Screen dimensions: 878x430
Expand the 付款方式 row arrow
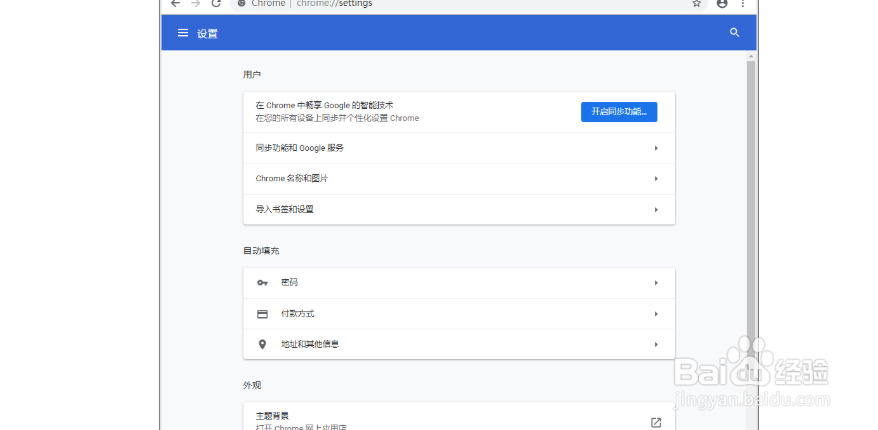pos(656,314)
